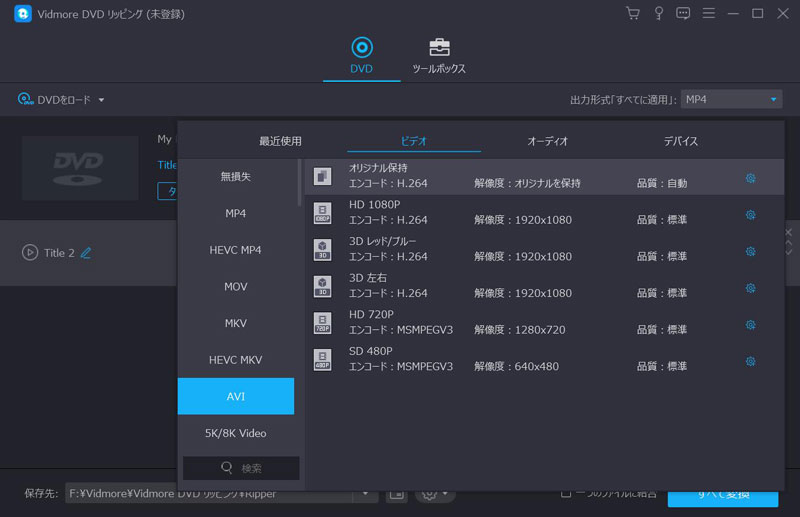Select the MKV format category
The height and width of the screenshot is (517, 800).
tap(236, 323)
